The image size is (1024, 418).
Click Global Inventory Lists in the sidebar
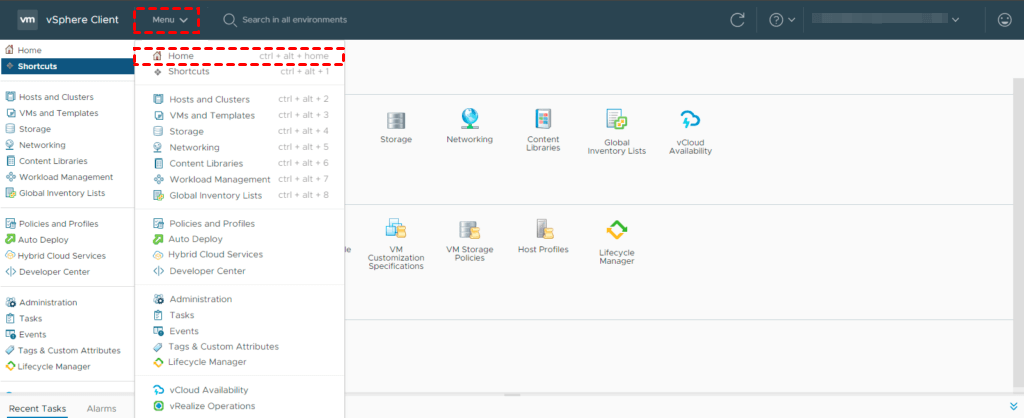click(x=67, y=193)
